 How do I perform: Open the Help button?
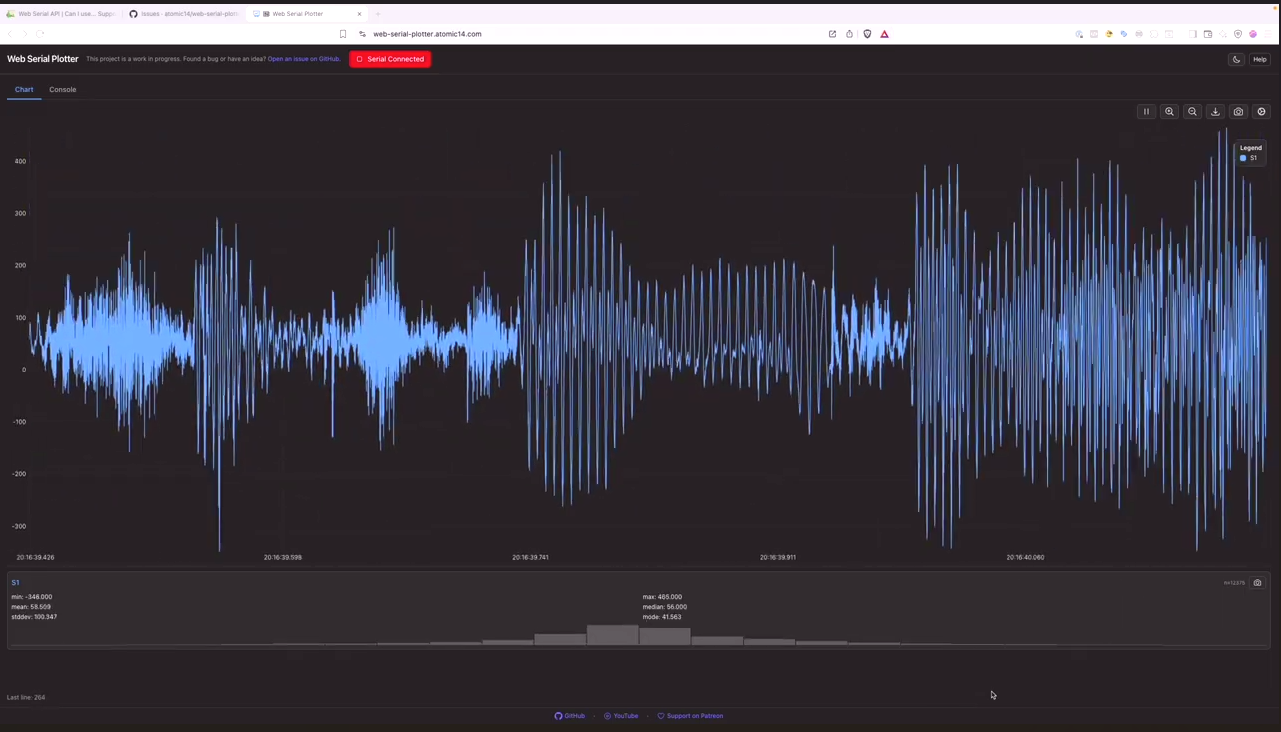tap(1260, 59)
